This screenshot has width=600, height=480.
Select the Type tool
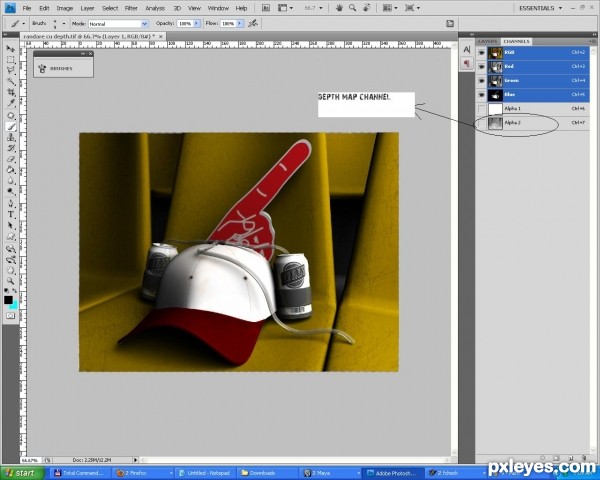[x=11, y=214]
